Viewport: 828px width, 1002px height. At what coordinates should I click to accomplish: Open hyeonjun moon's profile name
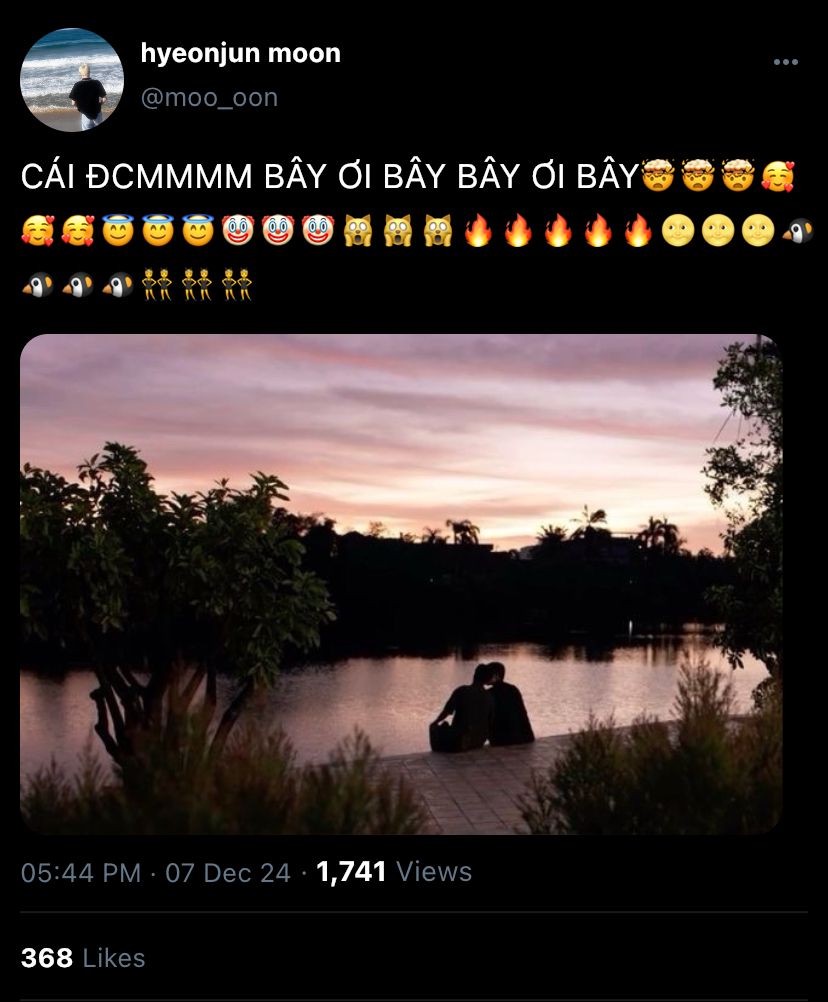coord(240,53)
